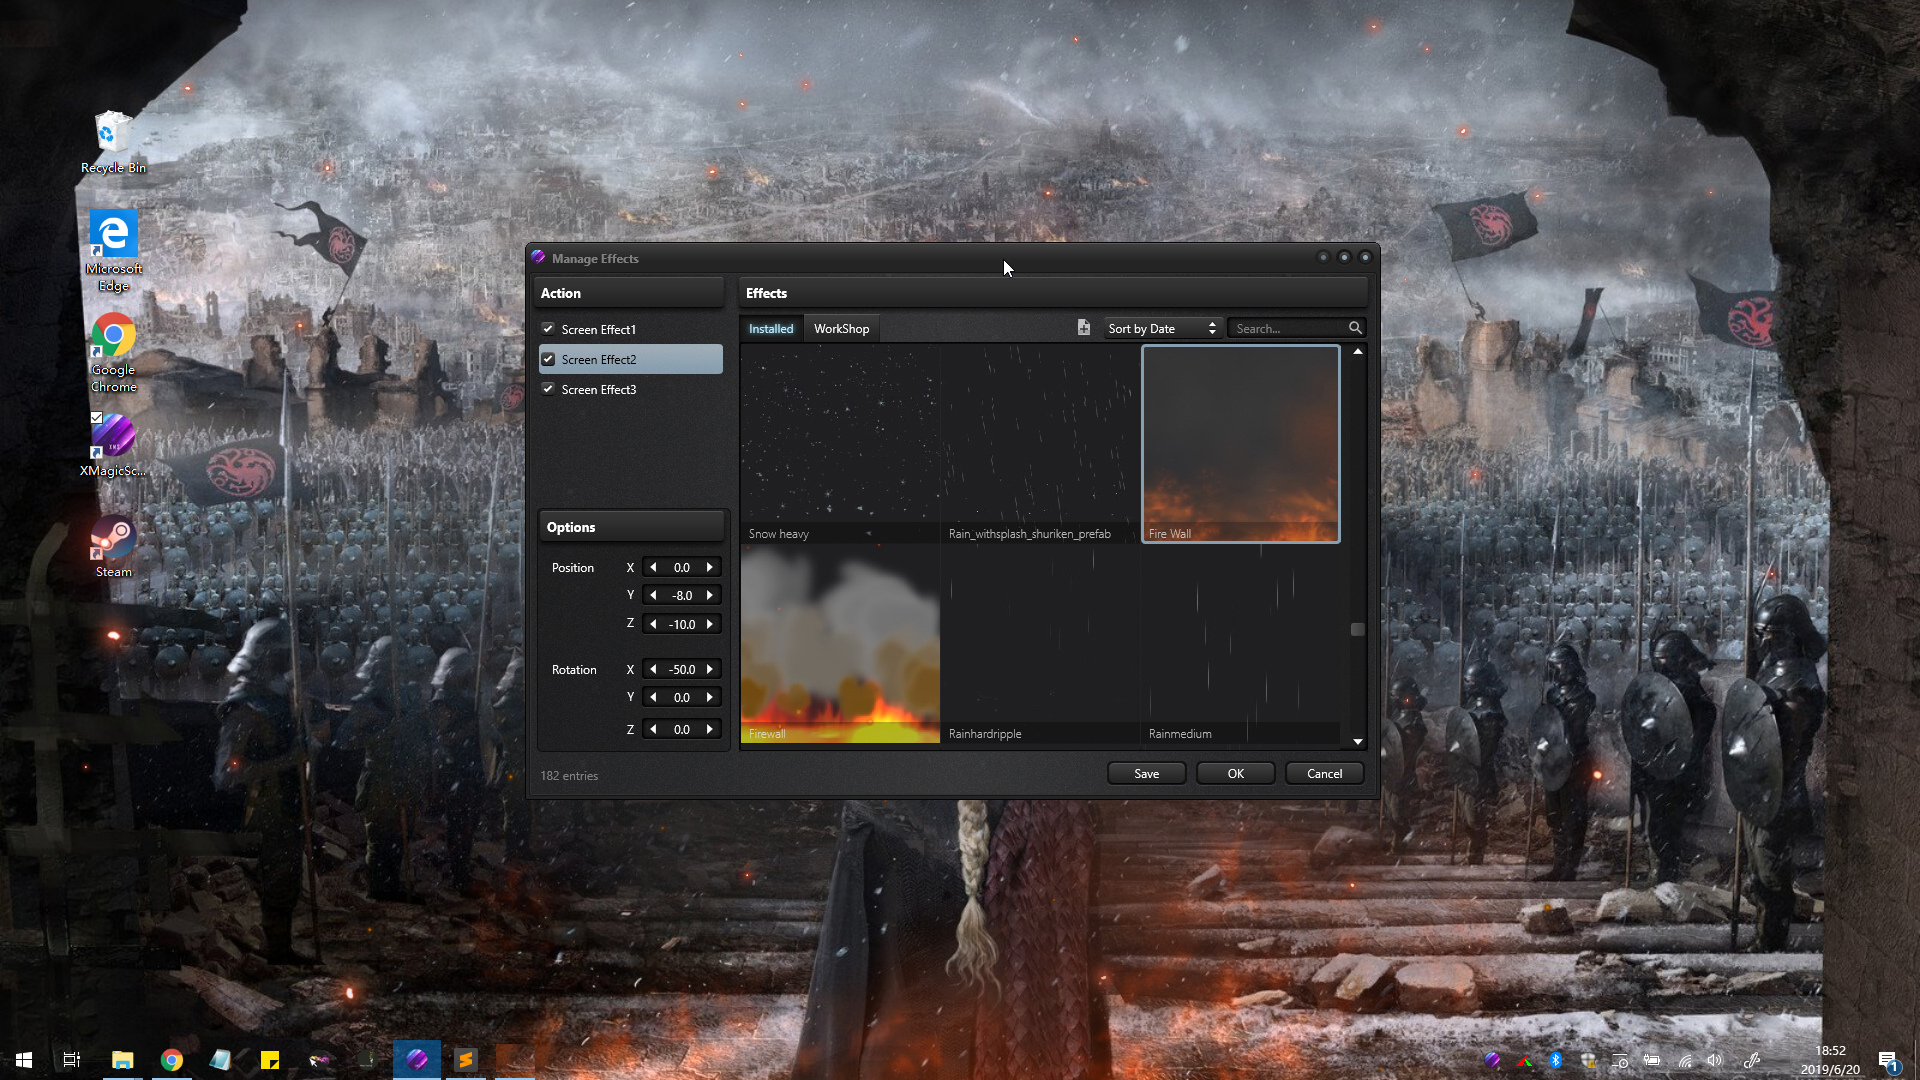Select the Screen Effect3 list item
This screenshot has width=1920, height=1080.
tap(631, 389)
